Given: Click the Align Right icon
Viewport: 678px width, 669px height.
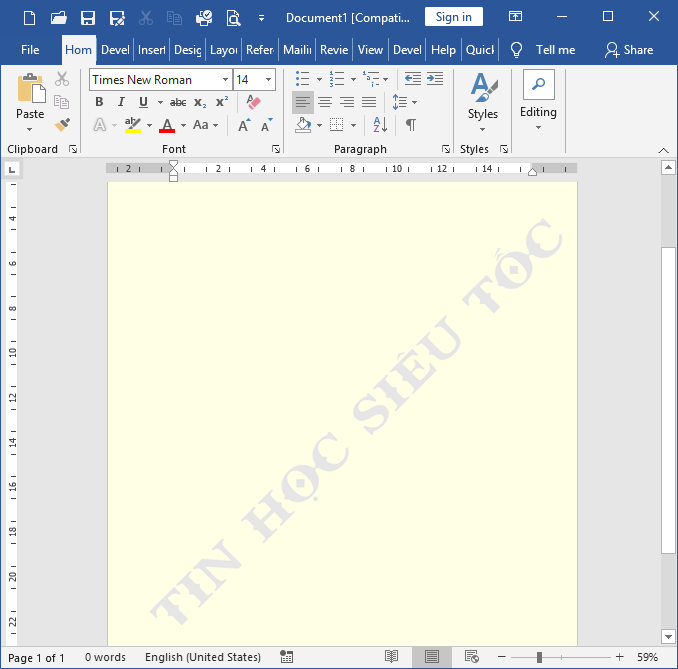Looking at the screenshot, I should (x=347, y=102).
